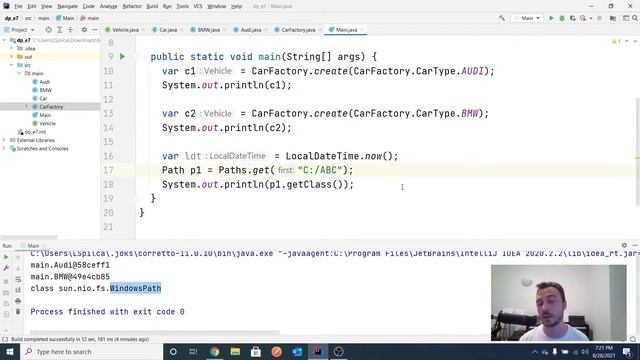Image resolution: width=640 pixels, height=360 pixels.
Task: Debug Main with the green bug icon
Action: tap(562, 18)
